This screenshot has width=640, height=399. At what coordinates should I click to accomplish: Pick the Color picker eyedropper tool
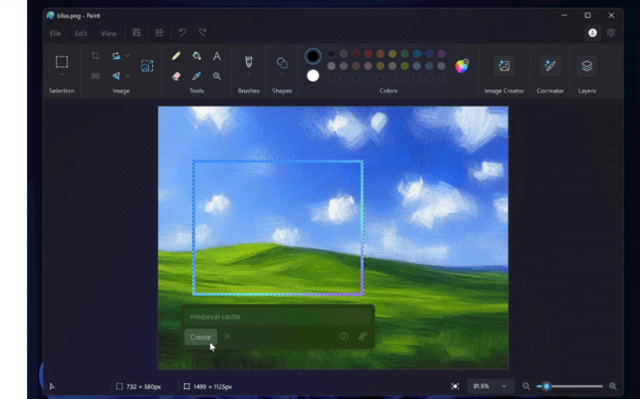coord(196,76)
